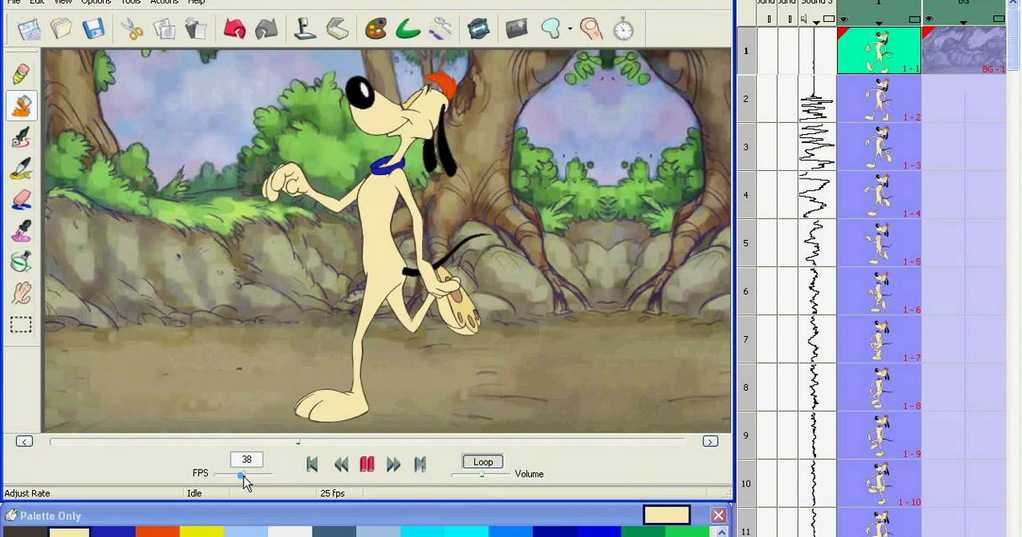Image resolution: width=1022 pixels, height=537 pixels.
Task: Click left arrow button beside scrub bar
Action: [x=24, y=442]
